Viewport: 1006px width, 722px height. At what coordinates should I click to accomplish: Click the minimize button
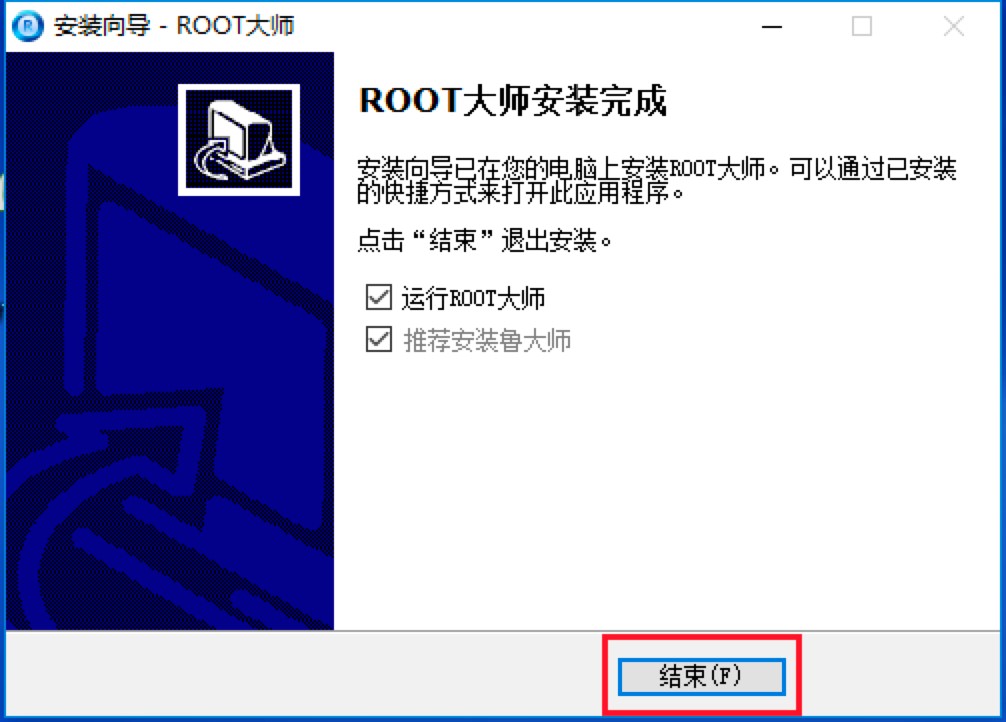click(x=771, y=27)
